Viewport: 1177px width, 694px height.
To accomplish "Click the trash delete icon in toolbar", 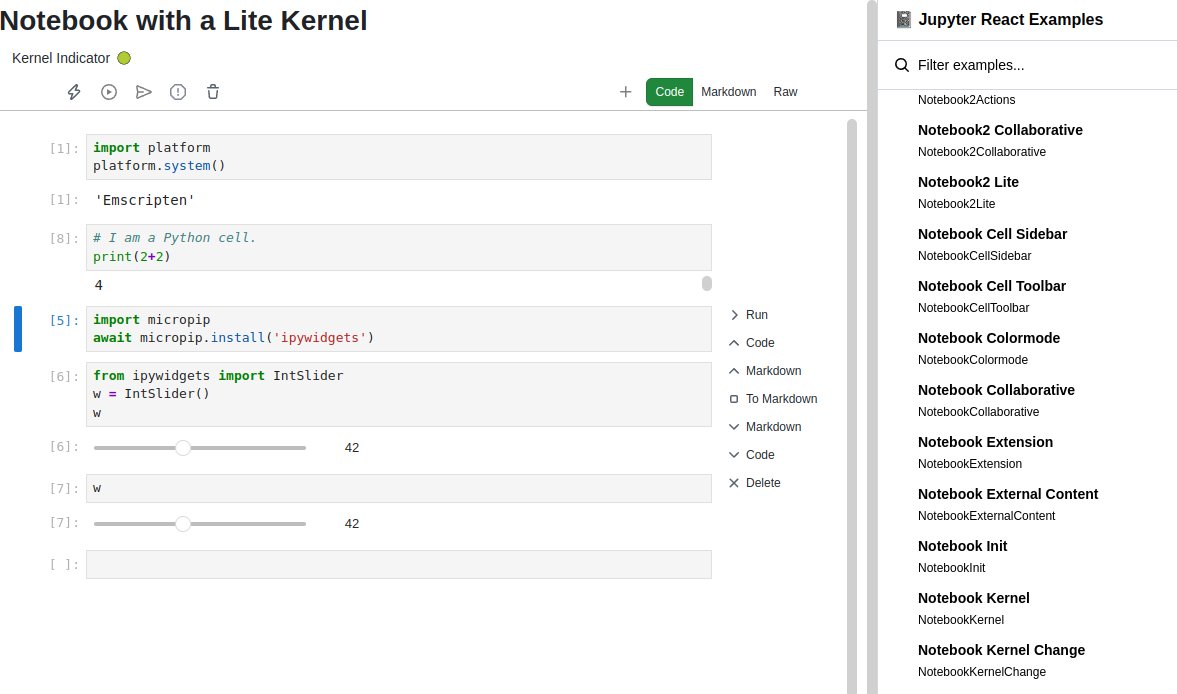I will coord(213,92).
